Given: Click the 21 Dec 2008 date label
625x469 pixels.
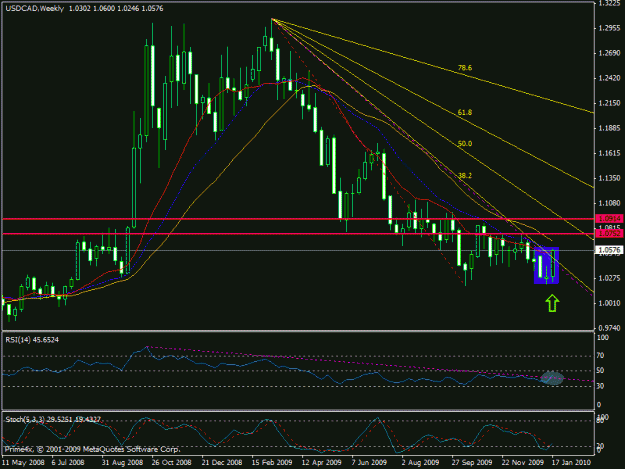Looking at the screenshot, I should point(222,462).
